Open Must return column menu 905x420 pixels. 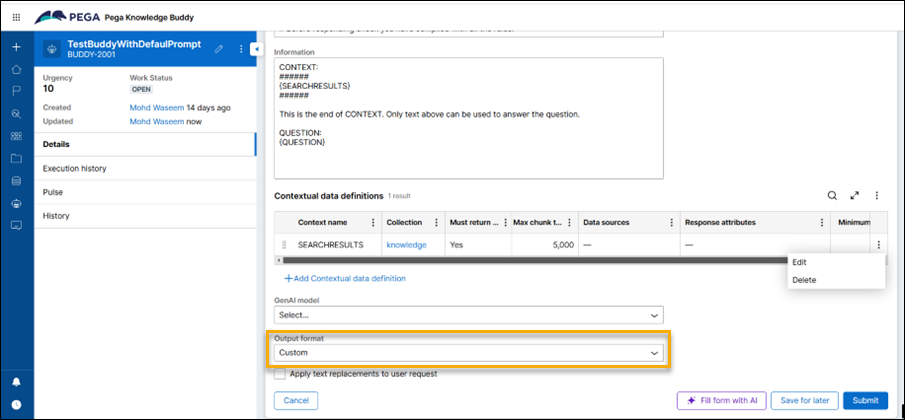point(506,222)
